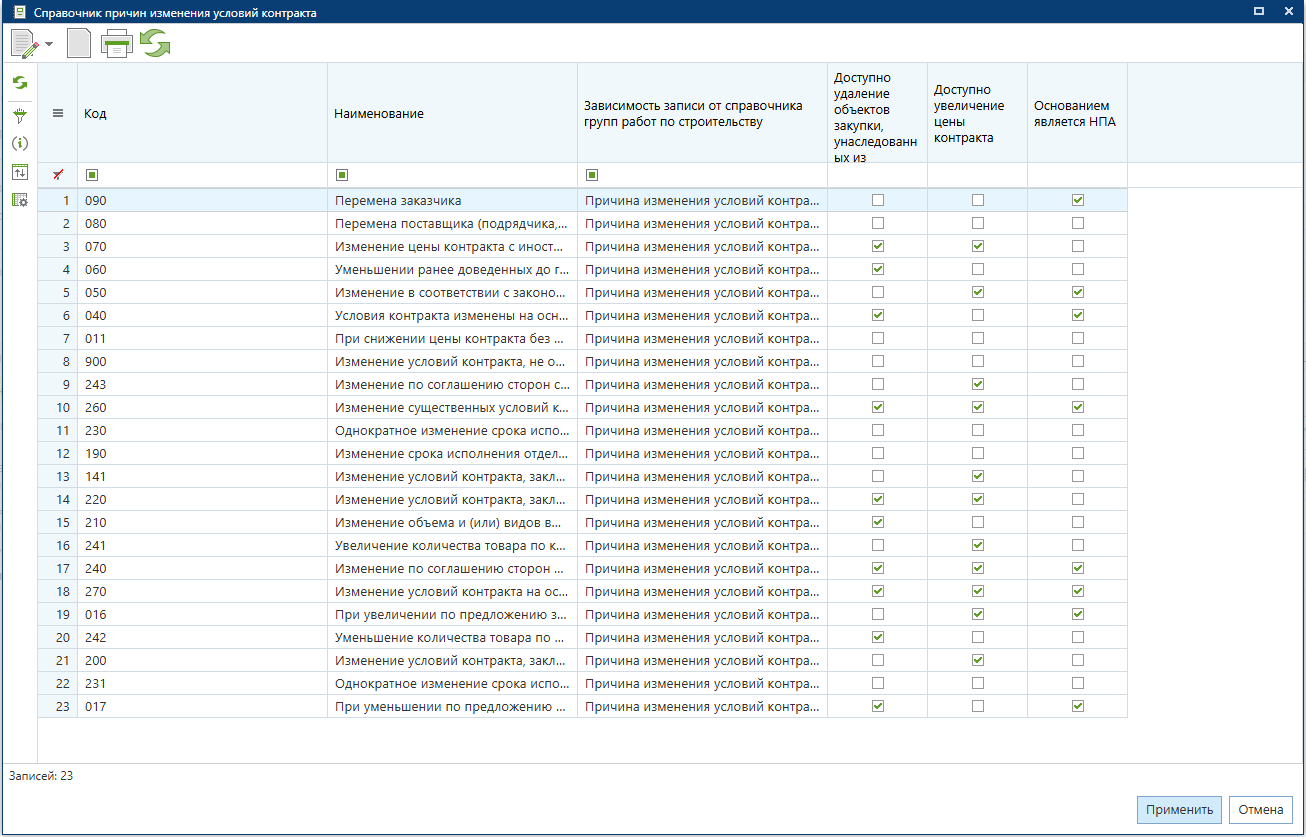This screenshot has width=1306, height=837.
Task: Maximize the reference window
Action: click(1260, 11)
